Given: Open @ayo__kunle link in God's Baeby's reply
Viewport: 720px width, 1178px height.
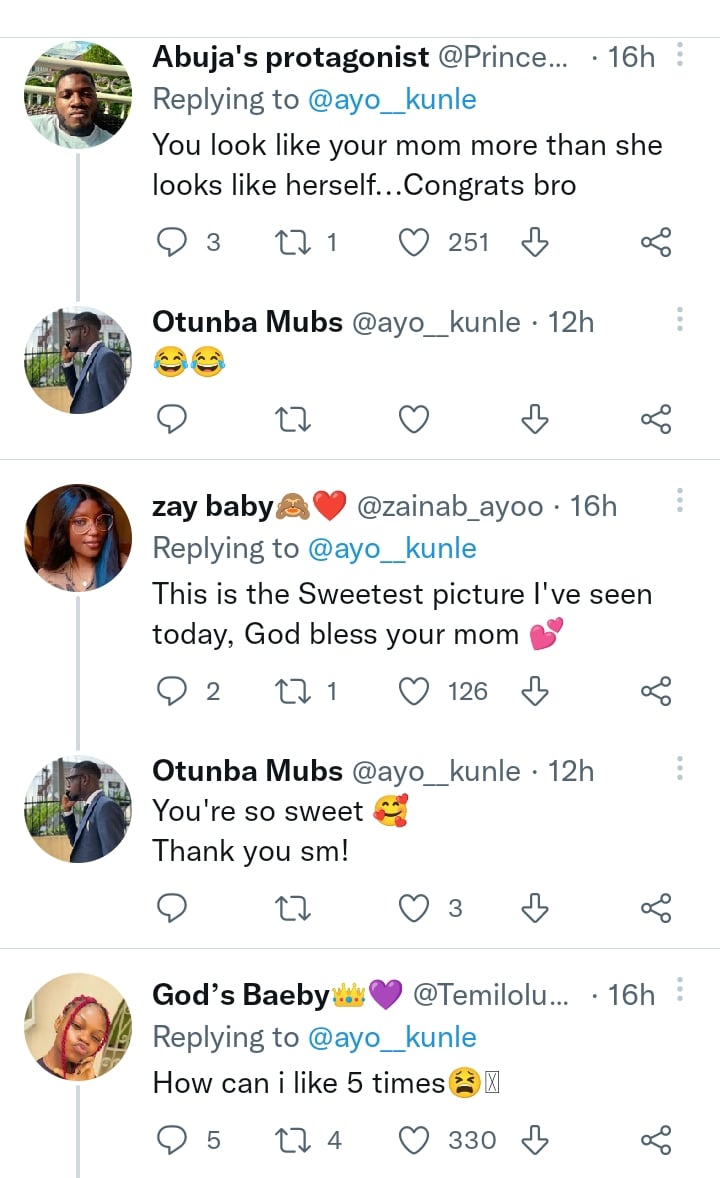Looking at the screenshot, I should 392,1037.
